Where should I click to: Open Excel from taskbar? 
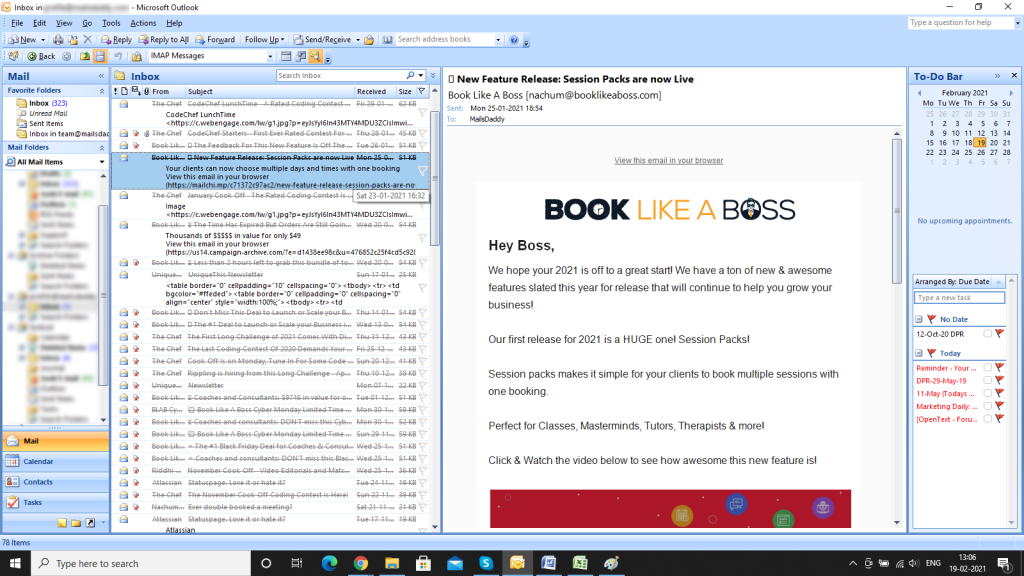click(x=580, y=563)
